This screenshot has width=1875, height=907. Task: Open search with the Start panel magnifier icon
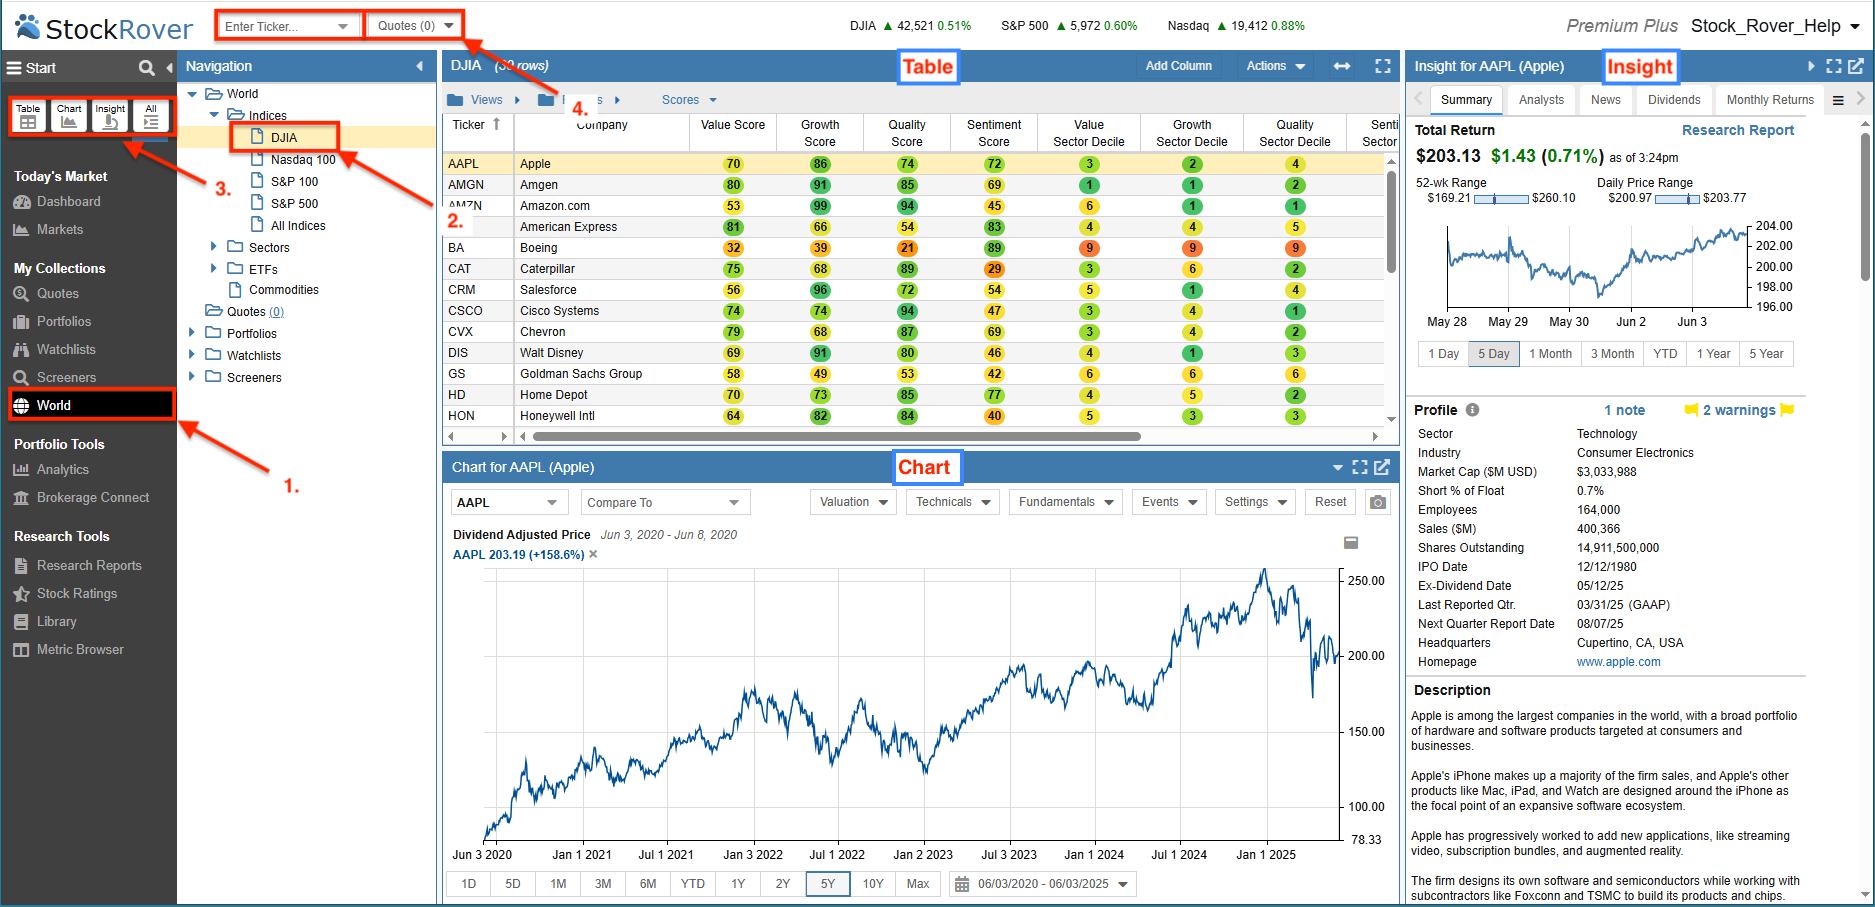pyautogui.click(x=146, y=68)
